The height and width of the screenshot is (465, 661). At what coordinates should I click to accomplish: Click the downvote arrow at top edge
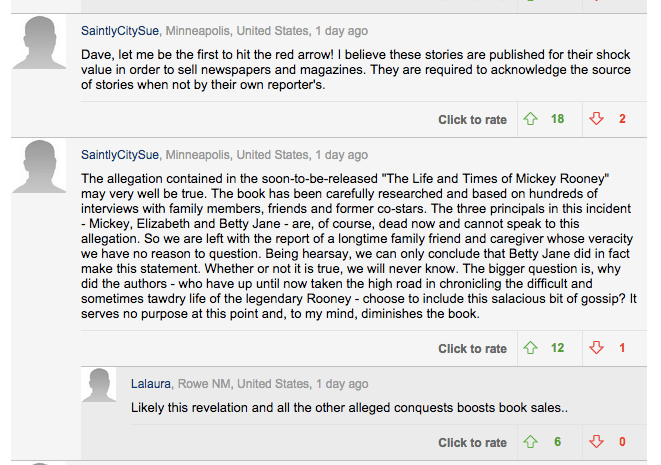pyautogui.click(x=597, y=2)
